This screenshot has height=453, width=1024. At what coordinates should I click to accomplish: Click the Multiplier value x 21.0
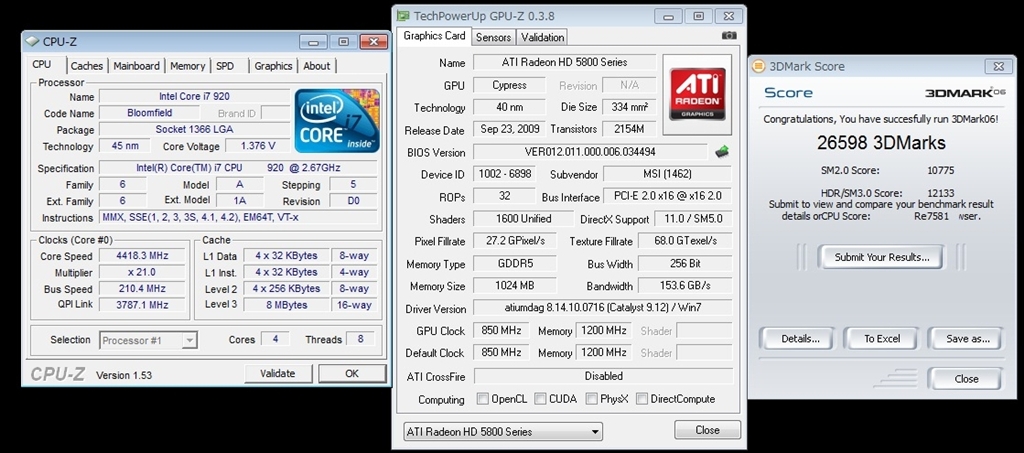pyautogui.click(x=142, y=272)
